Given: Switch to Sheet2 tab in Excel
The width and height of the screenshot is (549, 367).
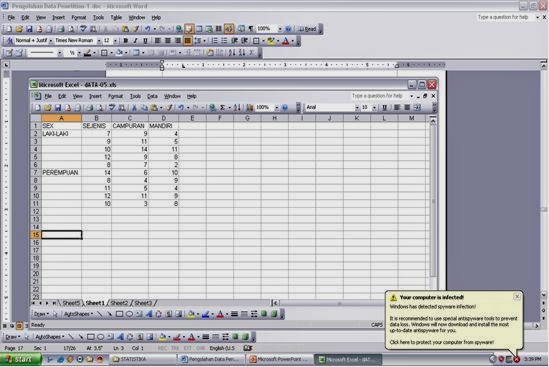Looking at the screenshot, I should (119, 303).
